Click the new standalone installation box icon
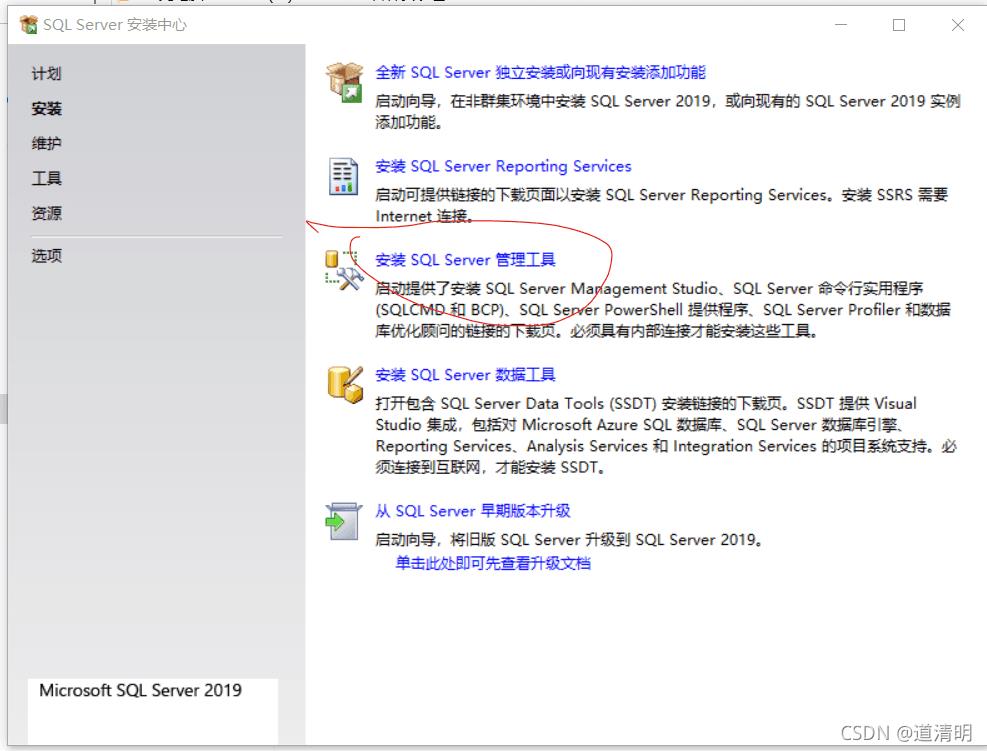Screen dimensions: 987x751 344,82
